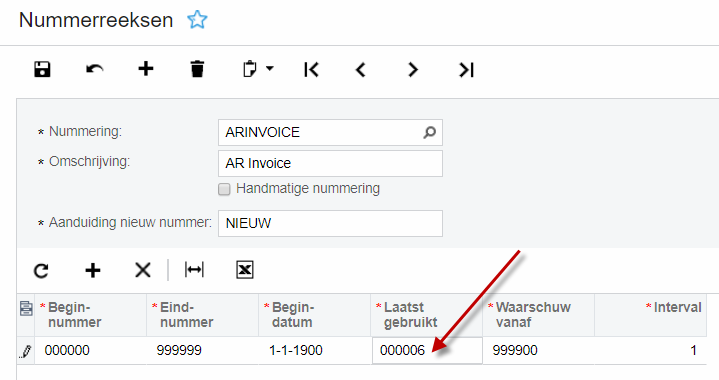Sort by Waarschuw vanaf column header
This screenshot has width=719, height=380.
coord(538,315)
